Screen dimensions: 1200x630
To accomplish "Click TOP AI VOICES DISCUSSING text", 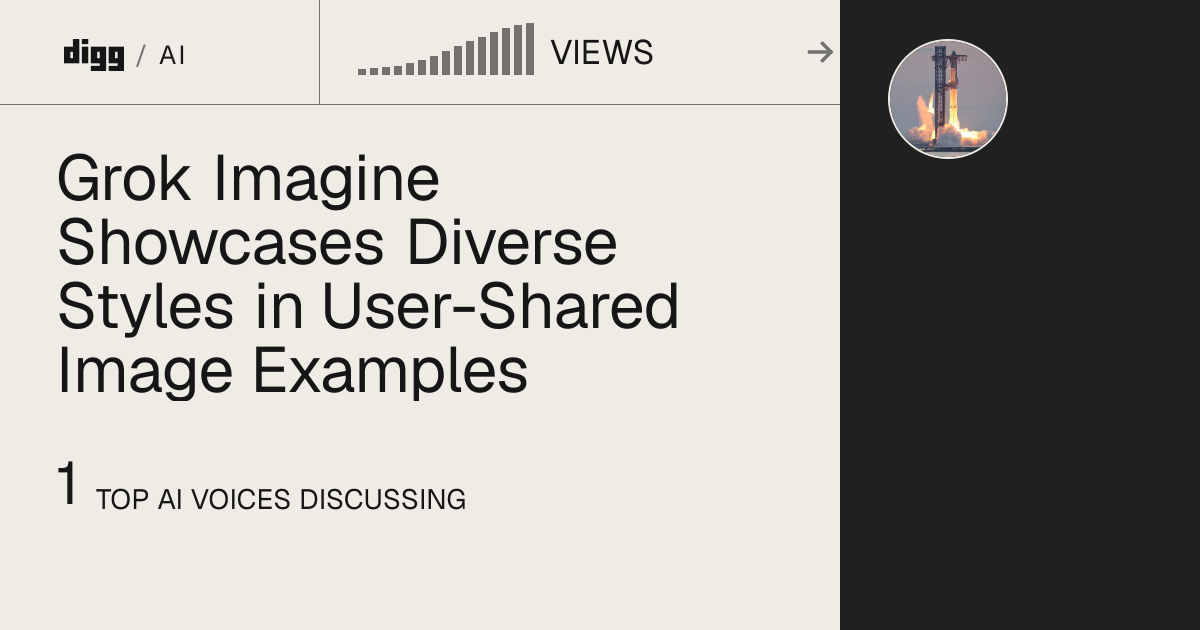I will [281, 499].
